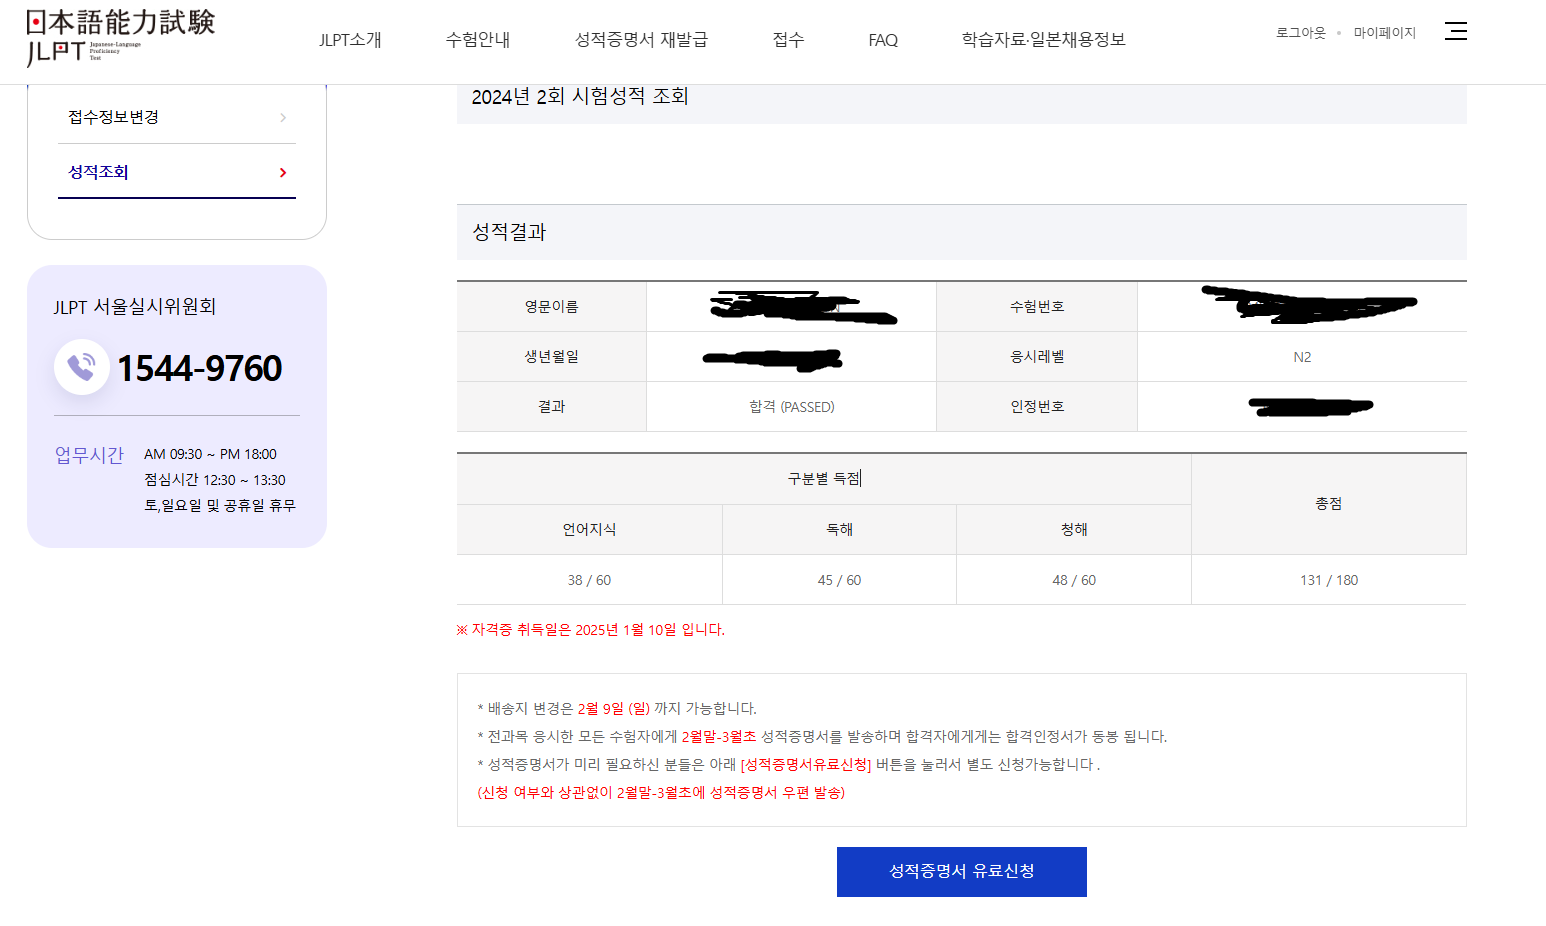Select the 성적조회 sidebar item
This screenshot has width=1546, height=926.
97,171
